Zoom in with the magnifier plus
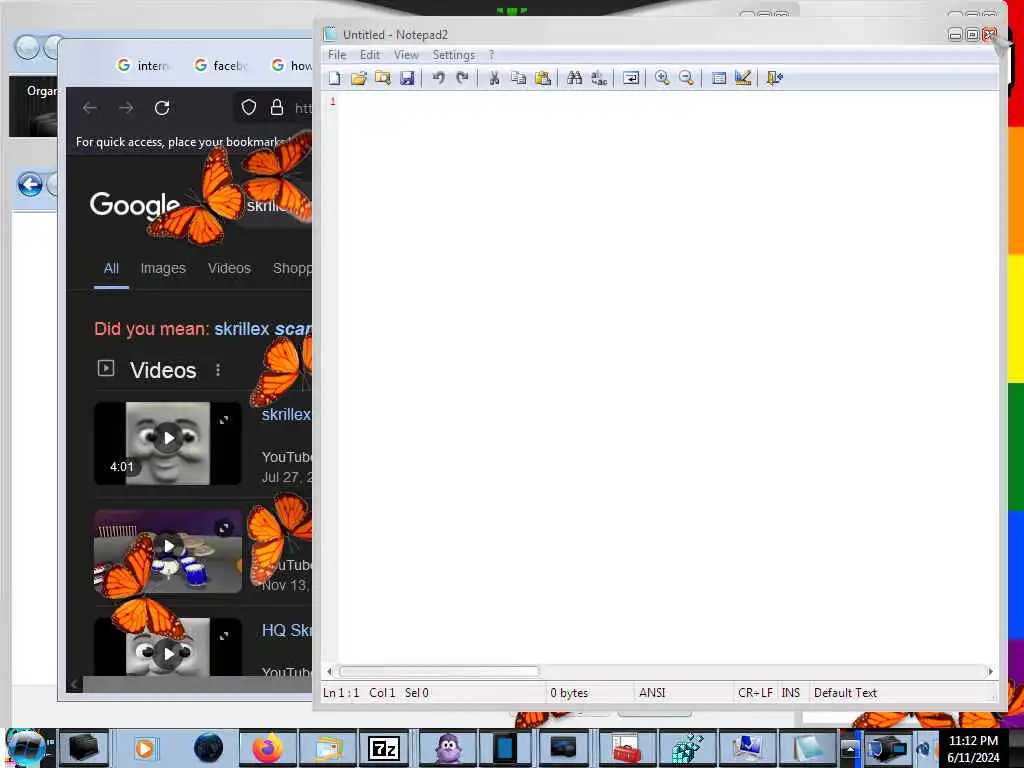Viewport: 1024px width, 768px height. coord(662,78)
